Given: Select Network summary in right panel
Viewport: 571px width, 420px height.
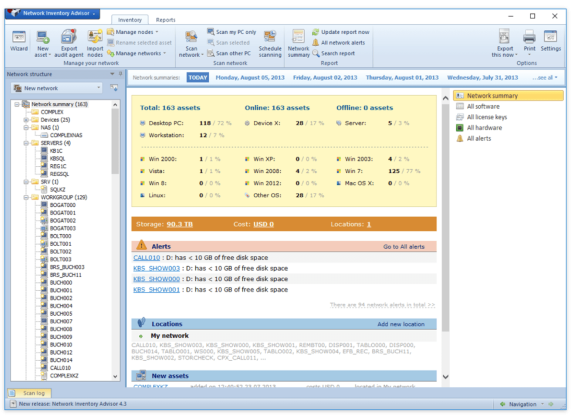Looking at the screenshot, I should point(508,96).
